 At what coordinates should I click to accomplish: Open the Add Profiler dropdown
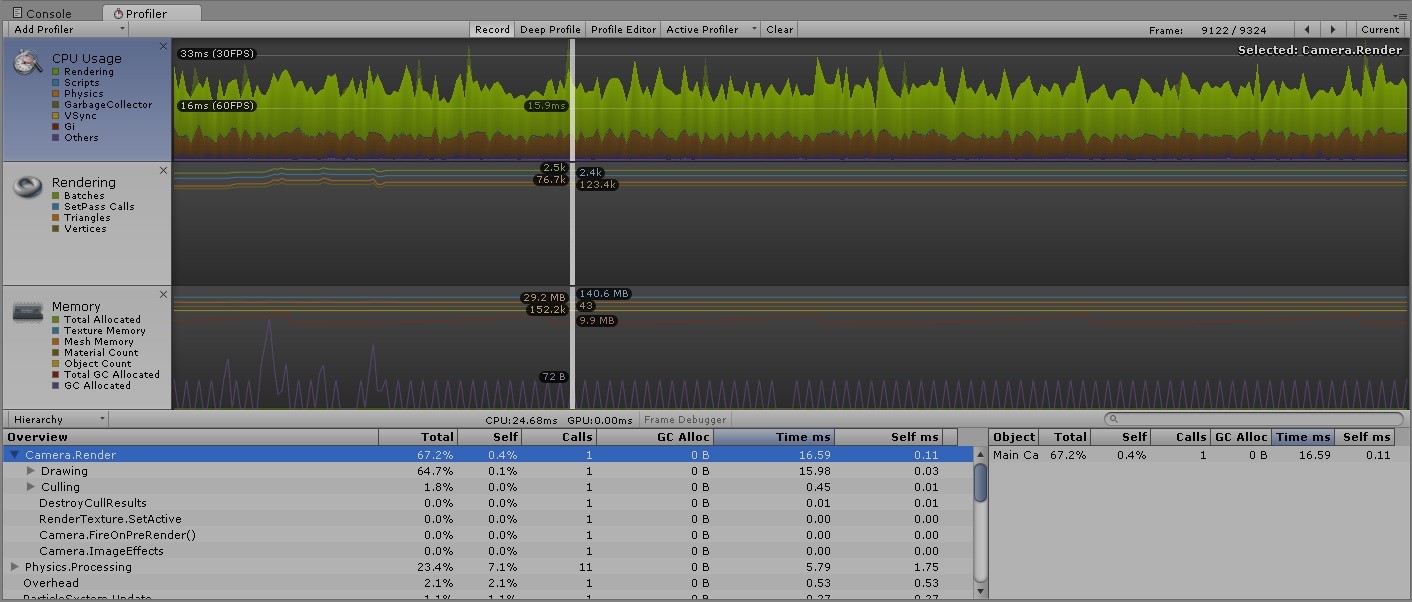pyautogui.click(x=56, y=29)
